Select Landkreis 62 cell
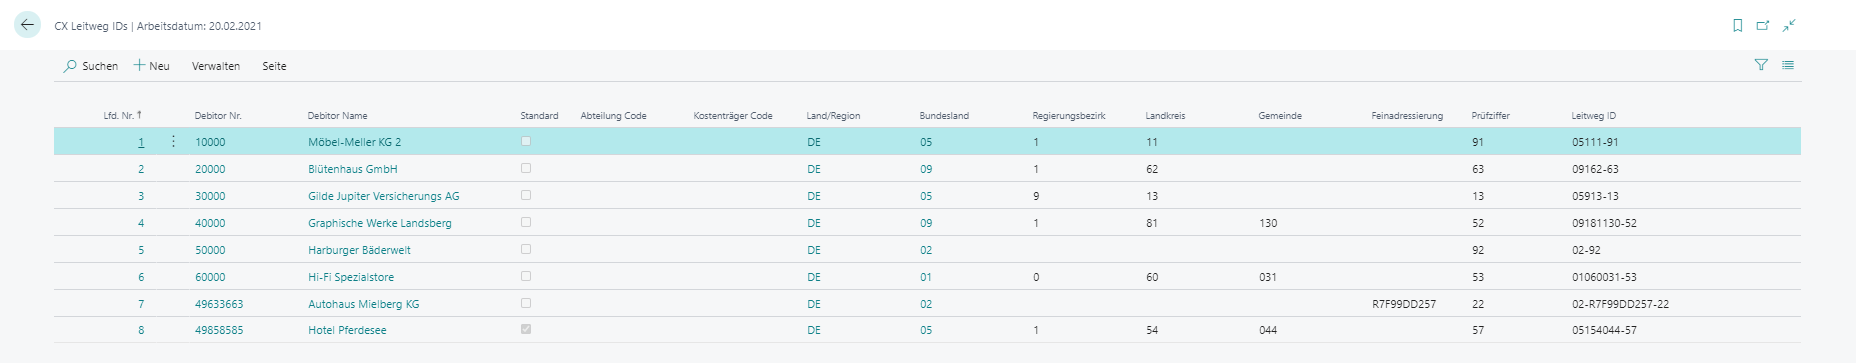 click(x=1152, y=169)
